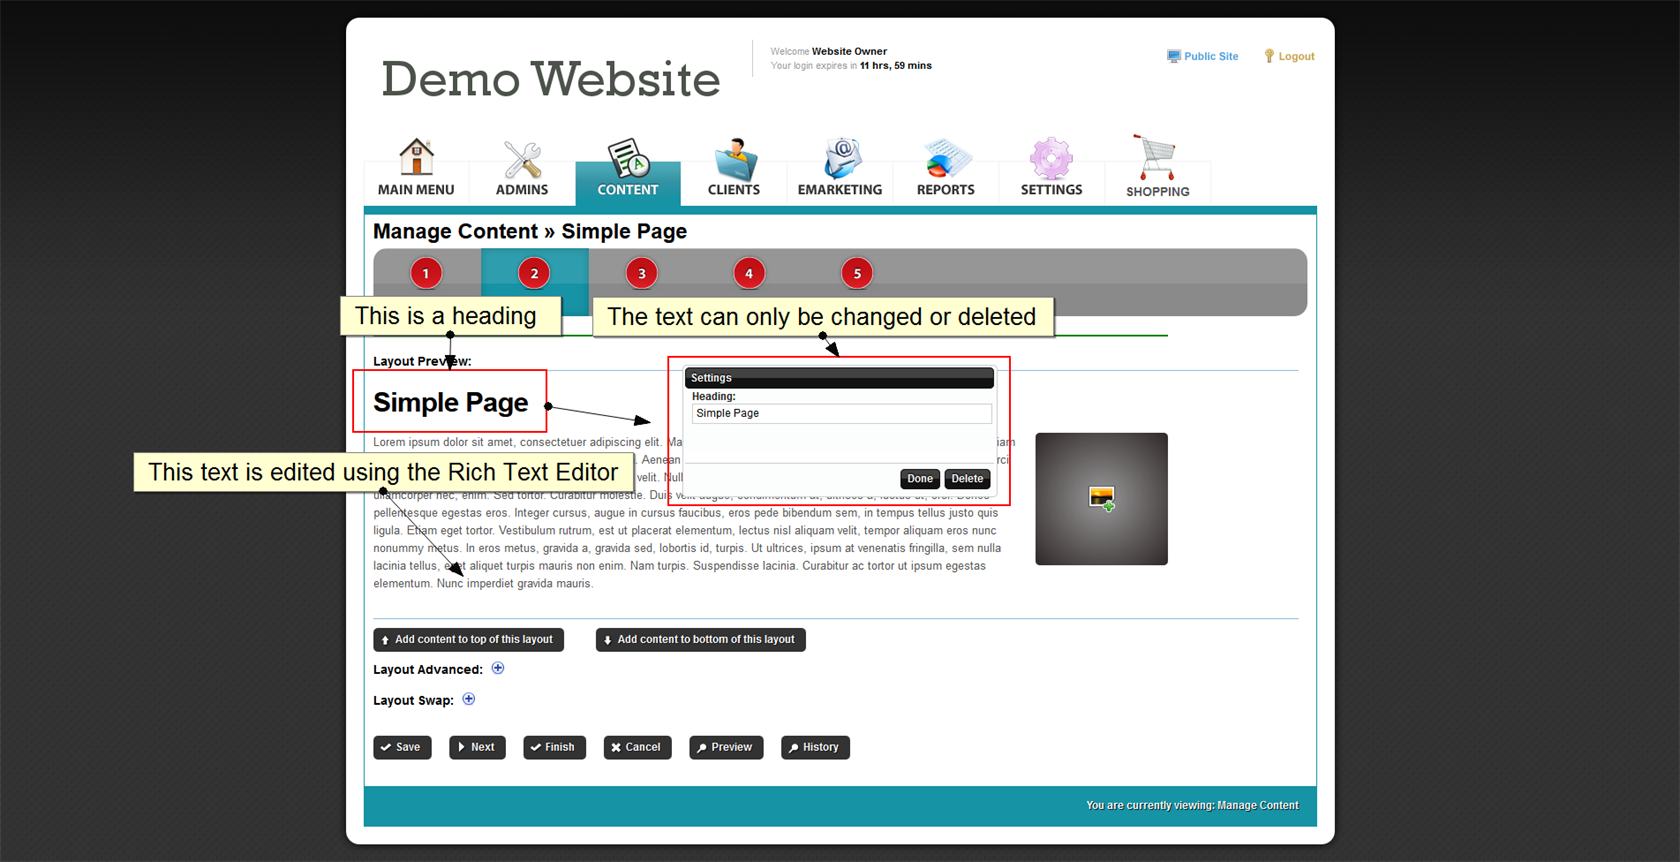Jump to wizard step 5
The image size is (1680, 862).
click(857, 273)
